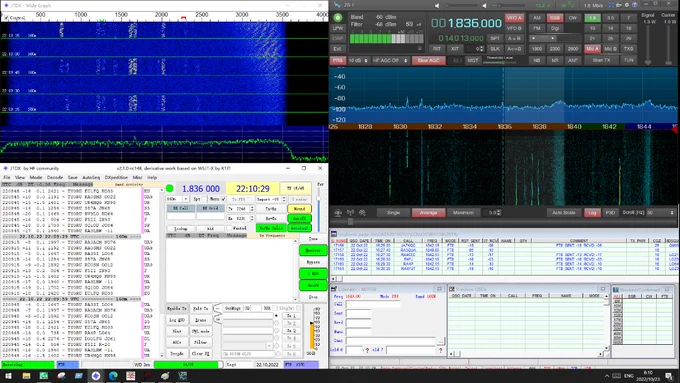Click the Logbook page header icon

click(334, 234)
